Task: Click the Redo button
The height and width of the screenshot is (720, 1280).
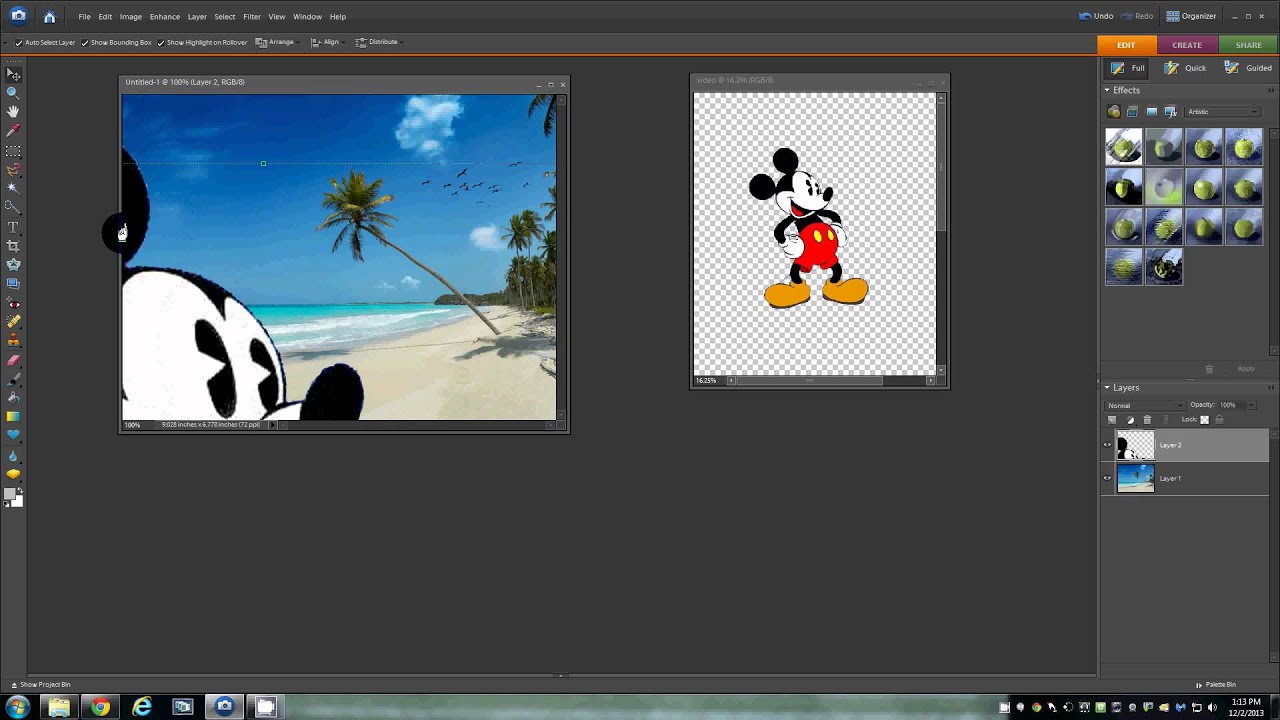Action: 1138,16
